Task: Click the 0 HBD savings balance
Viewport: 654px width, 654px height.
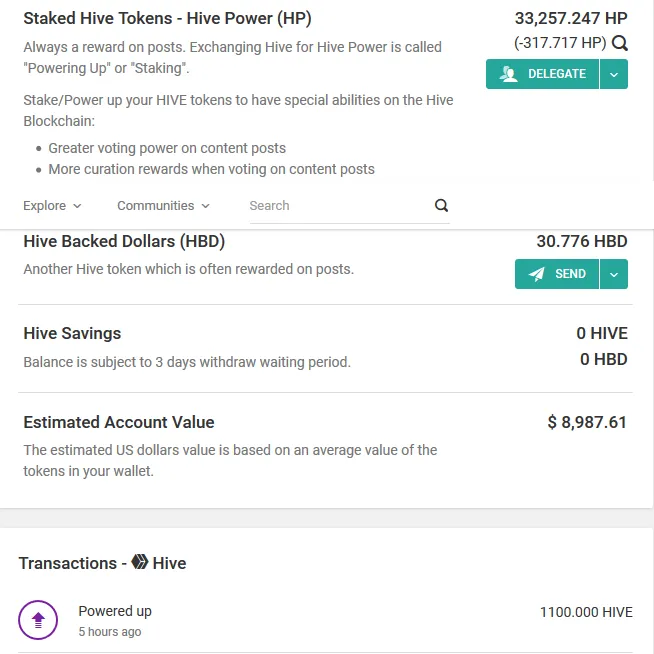Action: coord(604,359)
